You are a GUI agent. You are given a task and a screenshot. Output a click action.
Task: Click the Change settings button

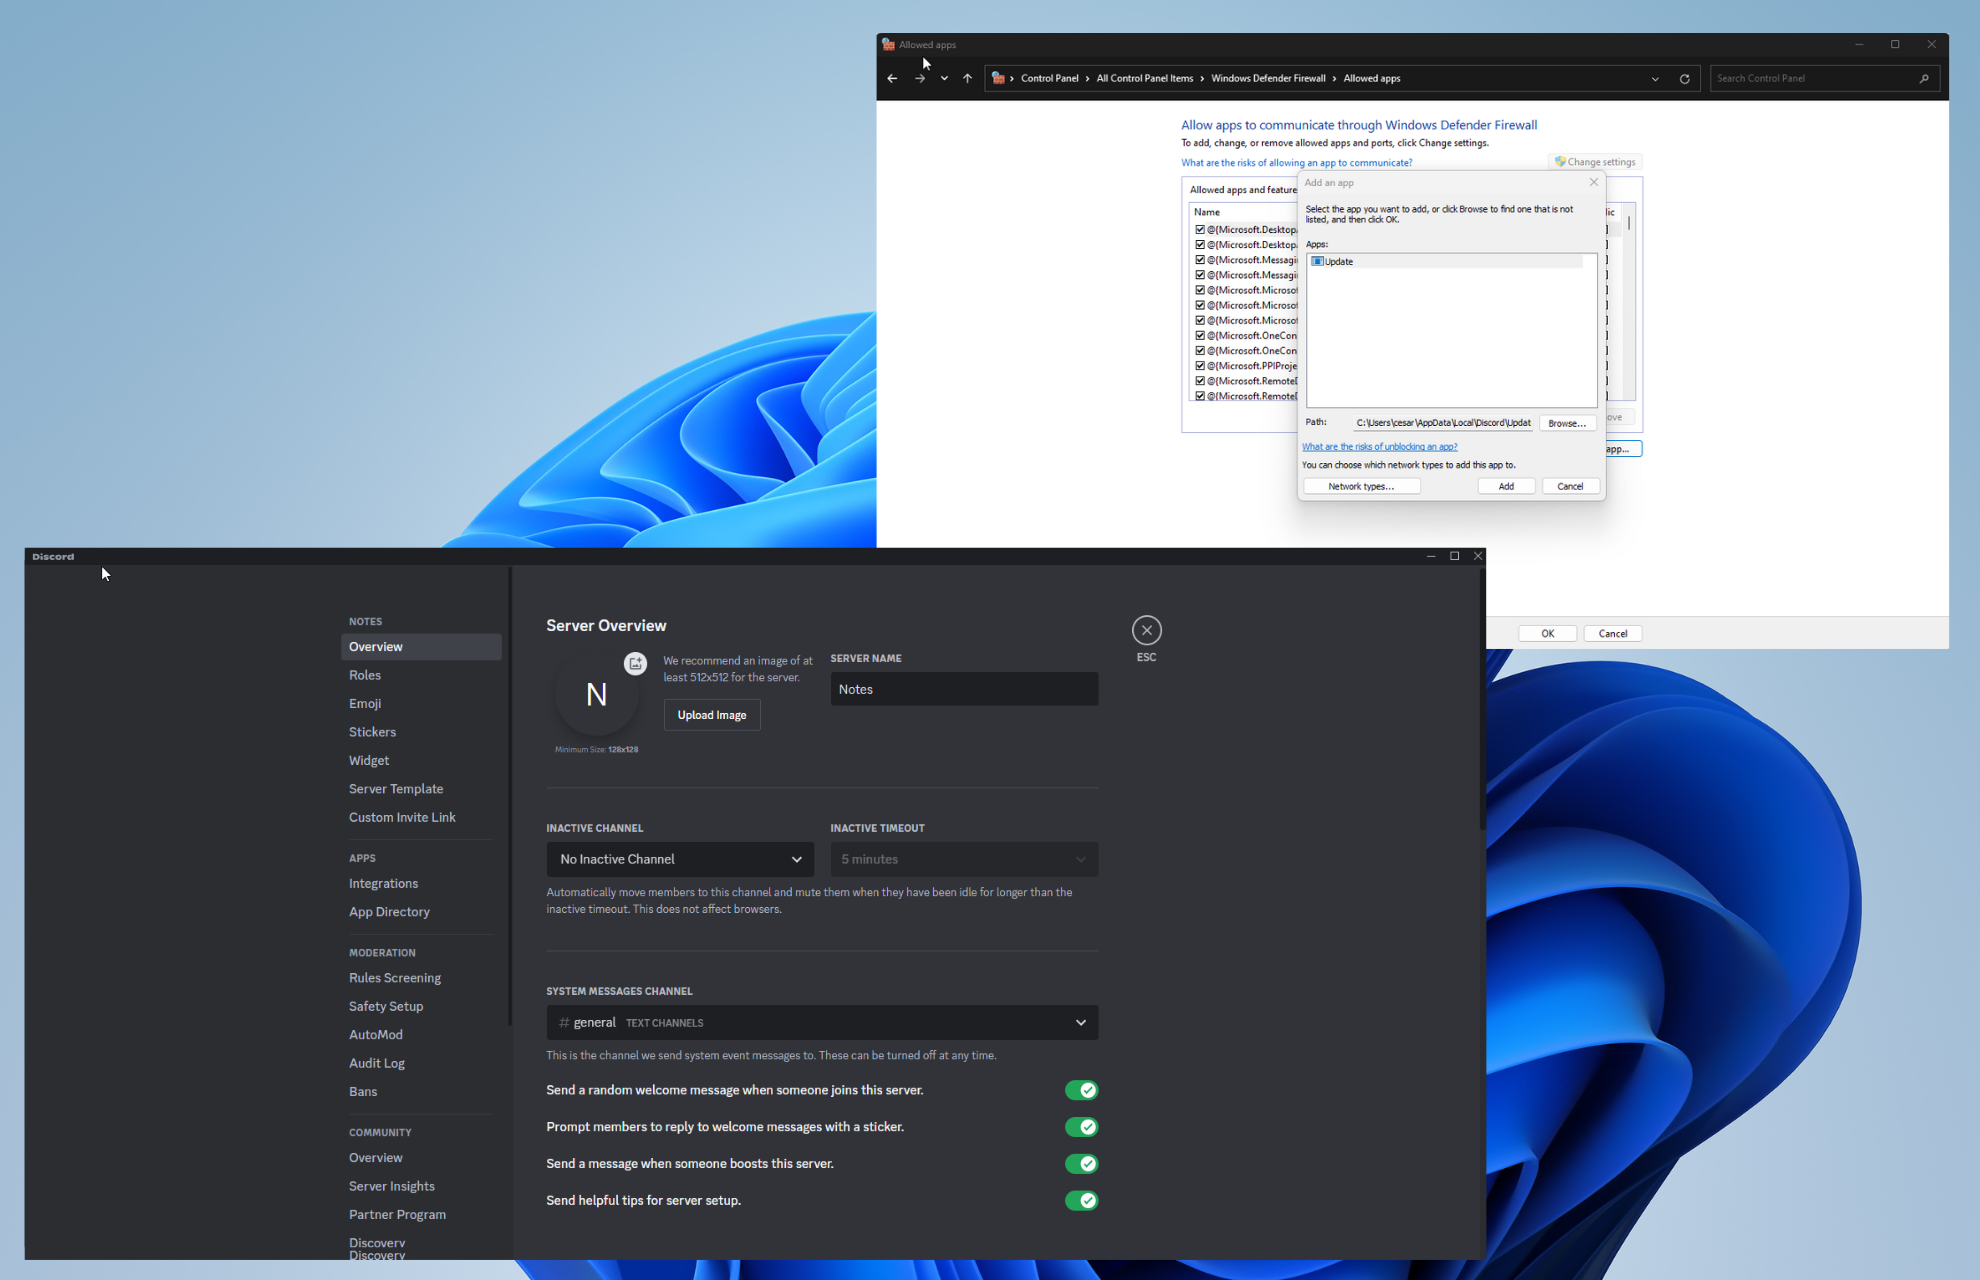[1595, 162]
